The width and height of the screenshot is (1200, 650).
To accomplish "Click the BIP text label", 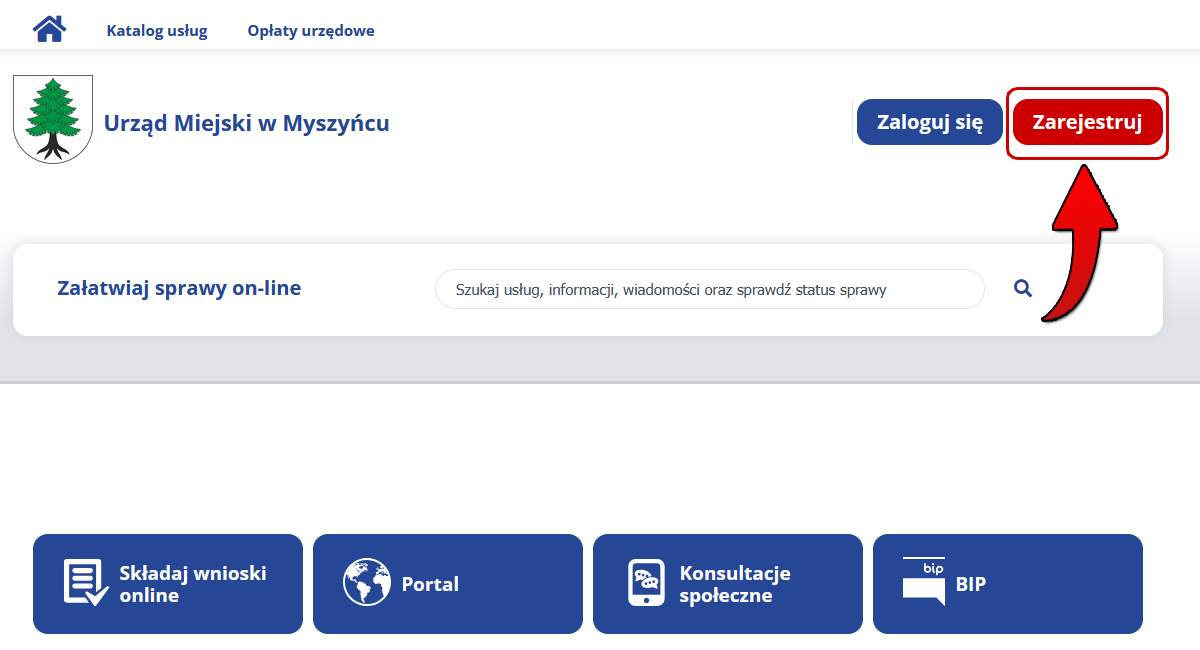I will point(970,584).
